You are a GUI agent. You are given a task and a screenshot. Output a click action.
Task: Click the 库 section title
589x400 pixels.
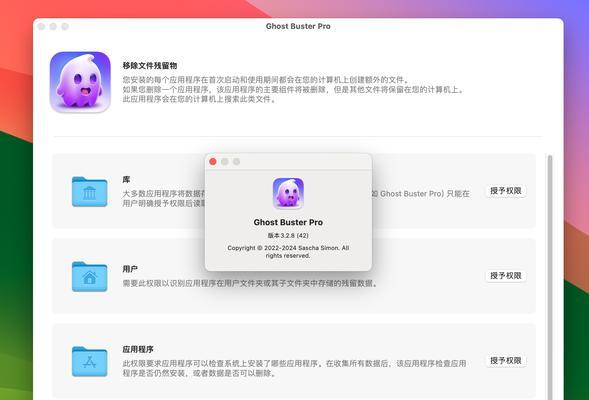coord(126,180)
